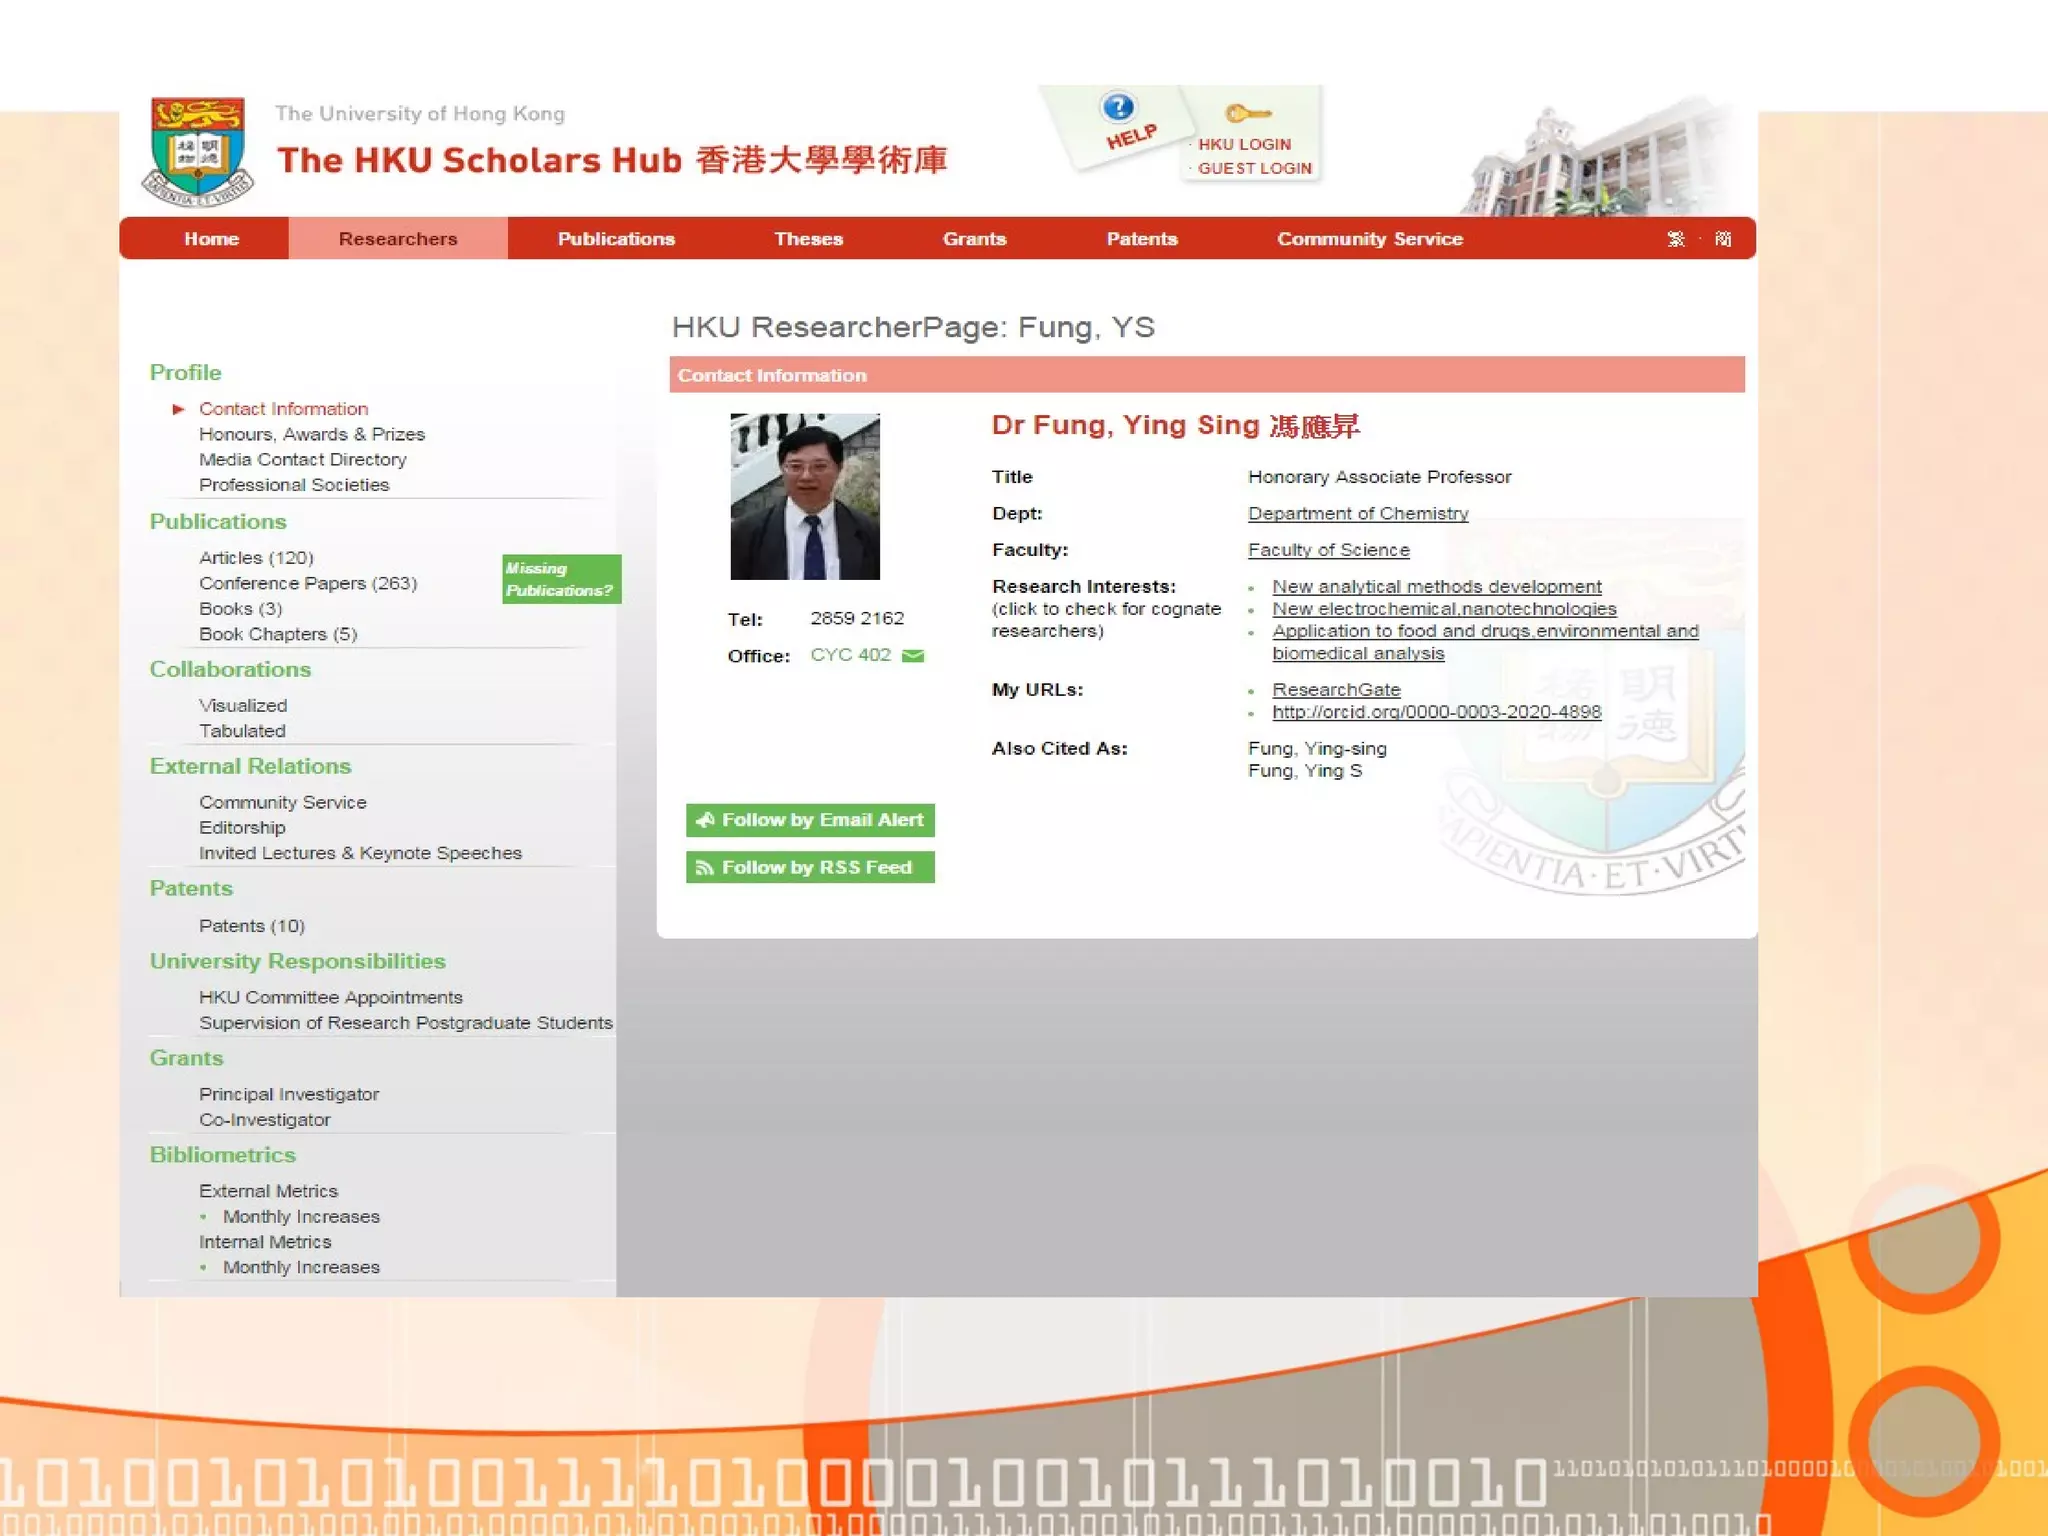2048x1536 pixels.
Task: Switch to the Theses tab
Action: click(808, 239)
